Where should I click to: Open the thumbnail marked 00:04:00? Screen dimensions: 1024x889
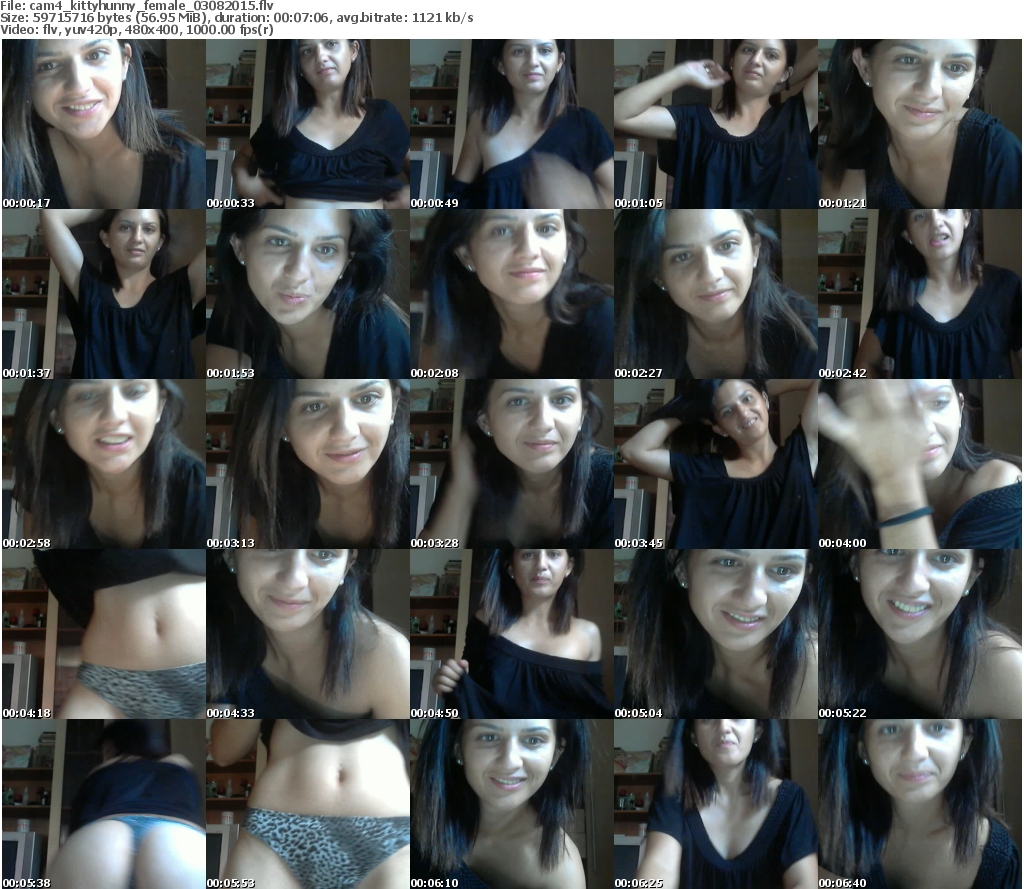920,464
